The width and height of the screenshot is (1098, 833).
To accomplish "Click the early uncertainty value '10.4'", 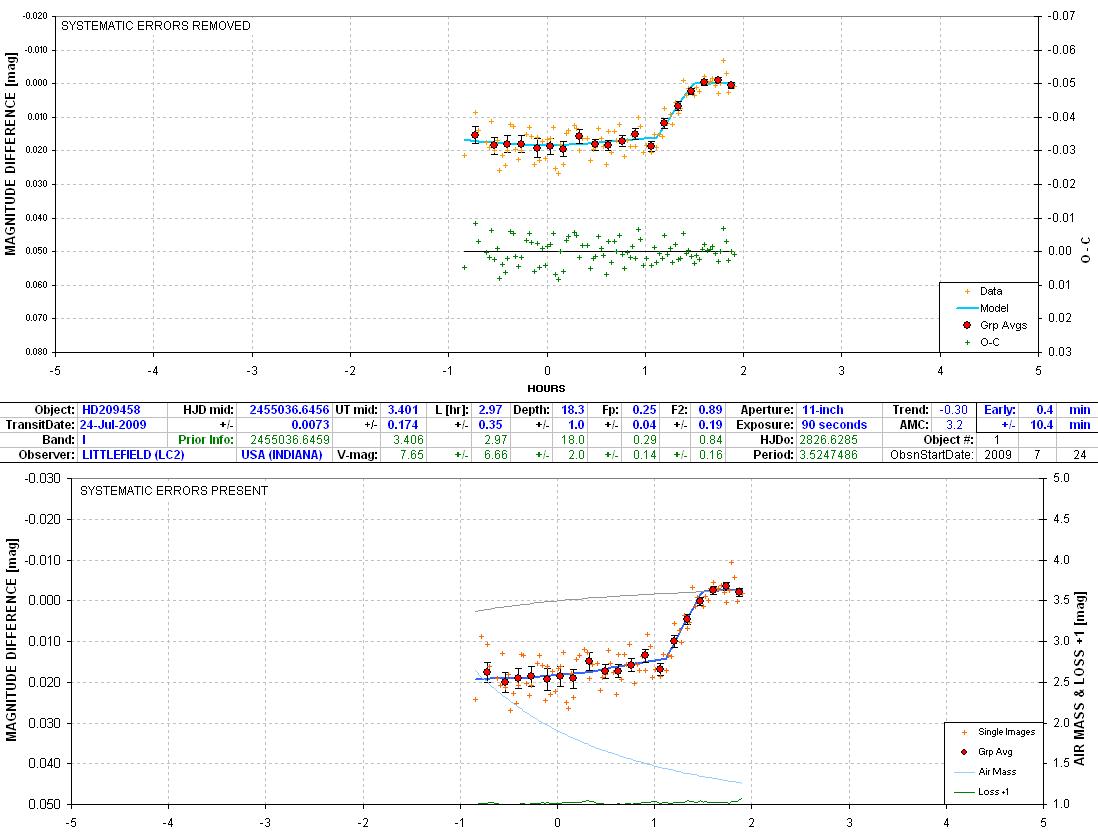I will 1041,425.
